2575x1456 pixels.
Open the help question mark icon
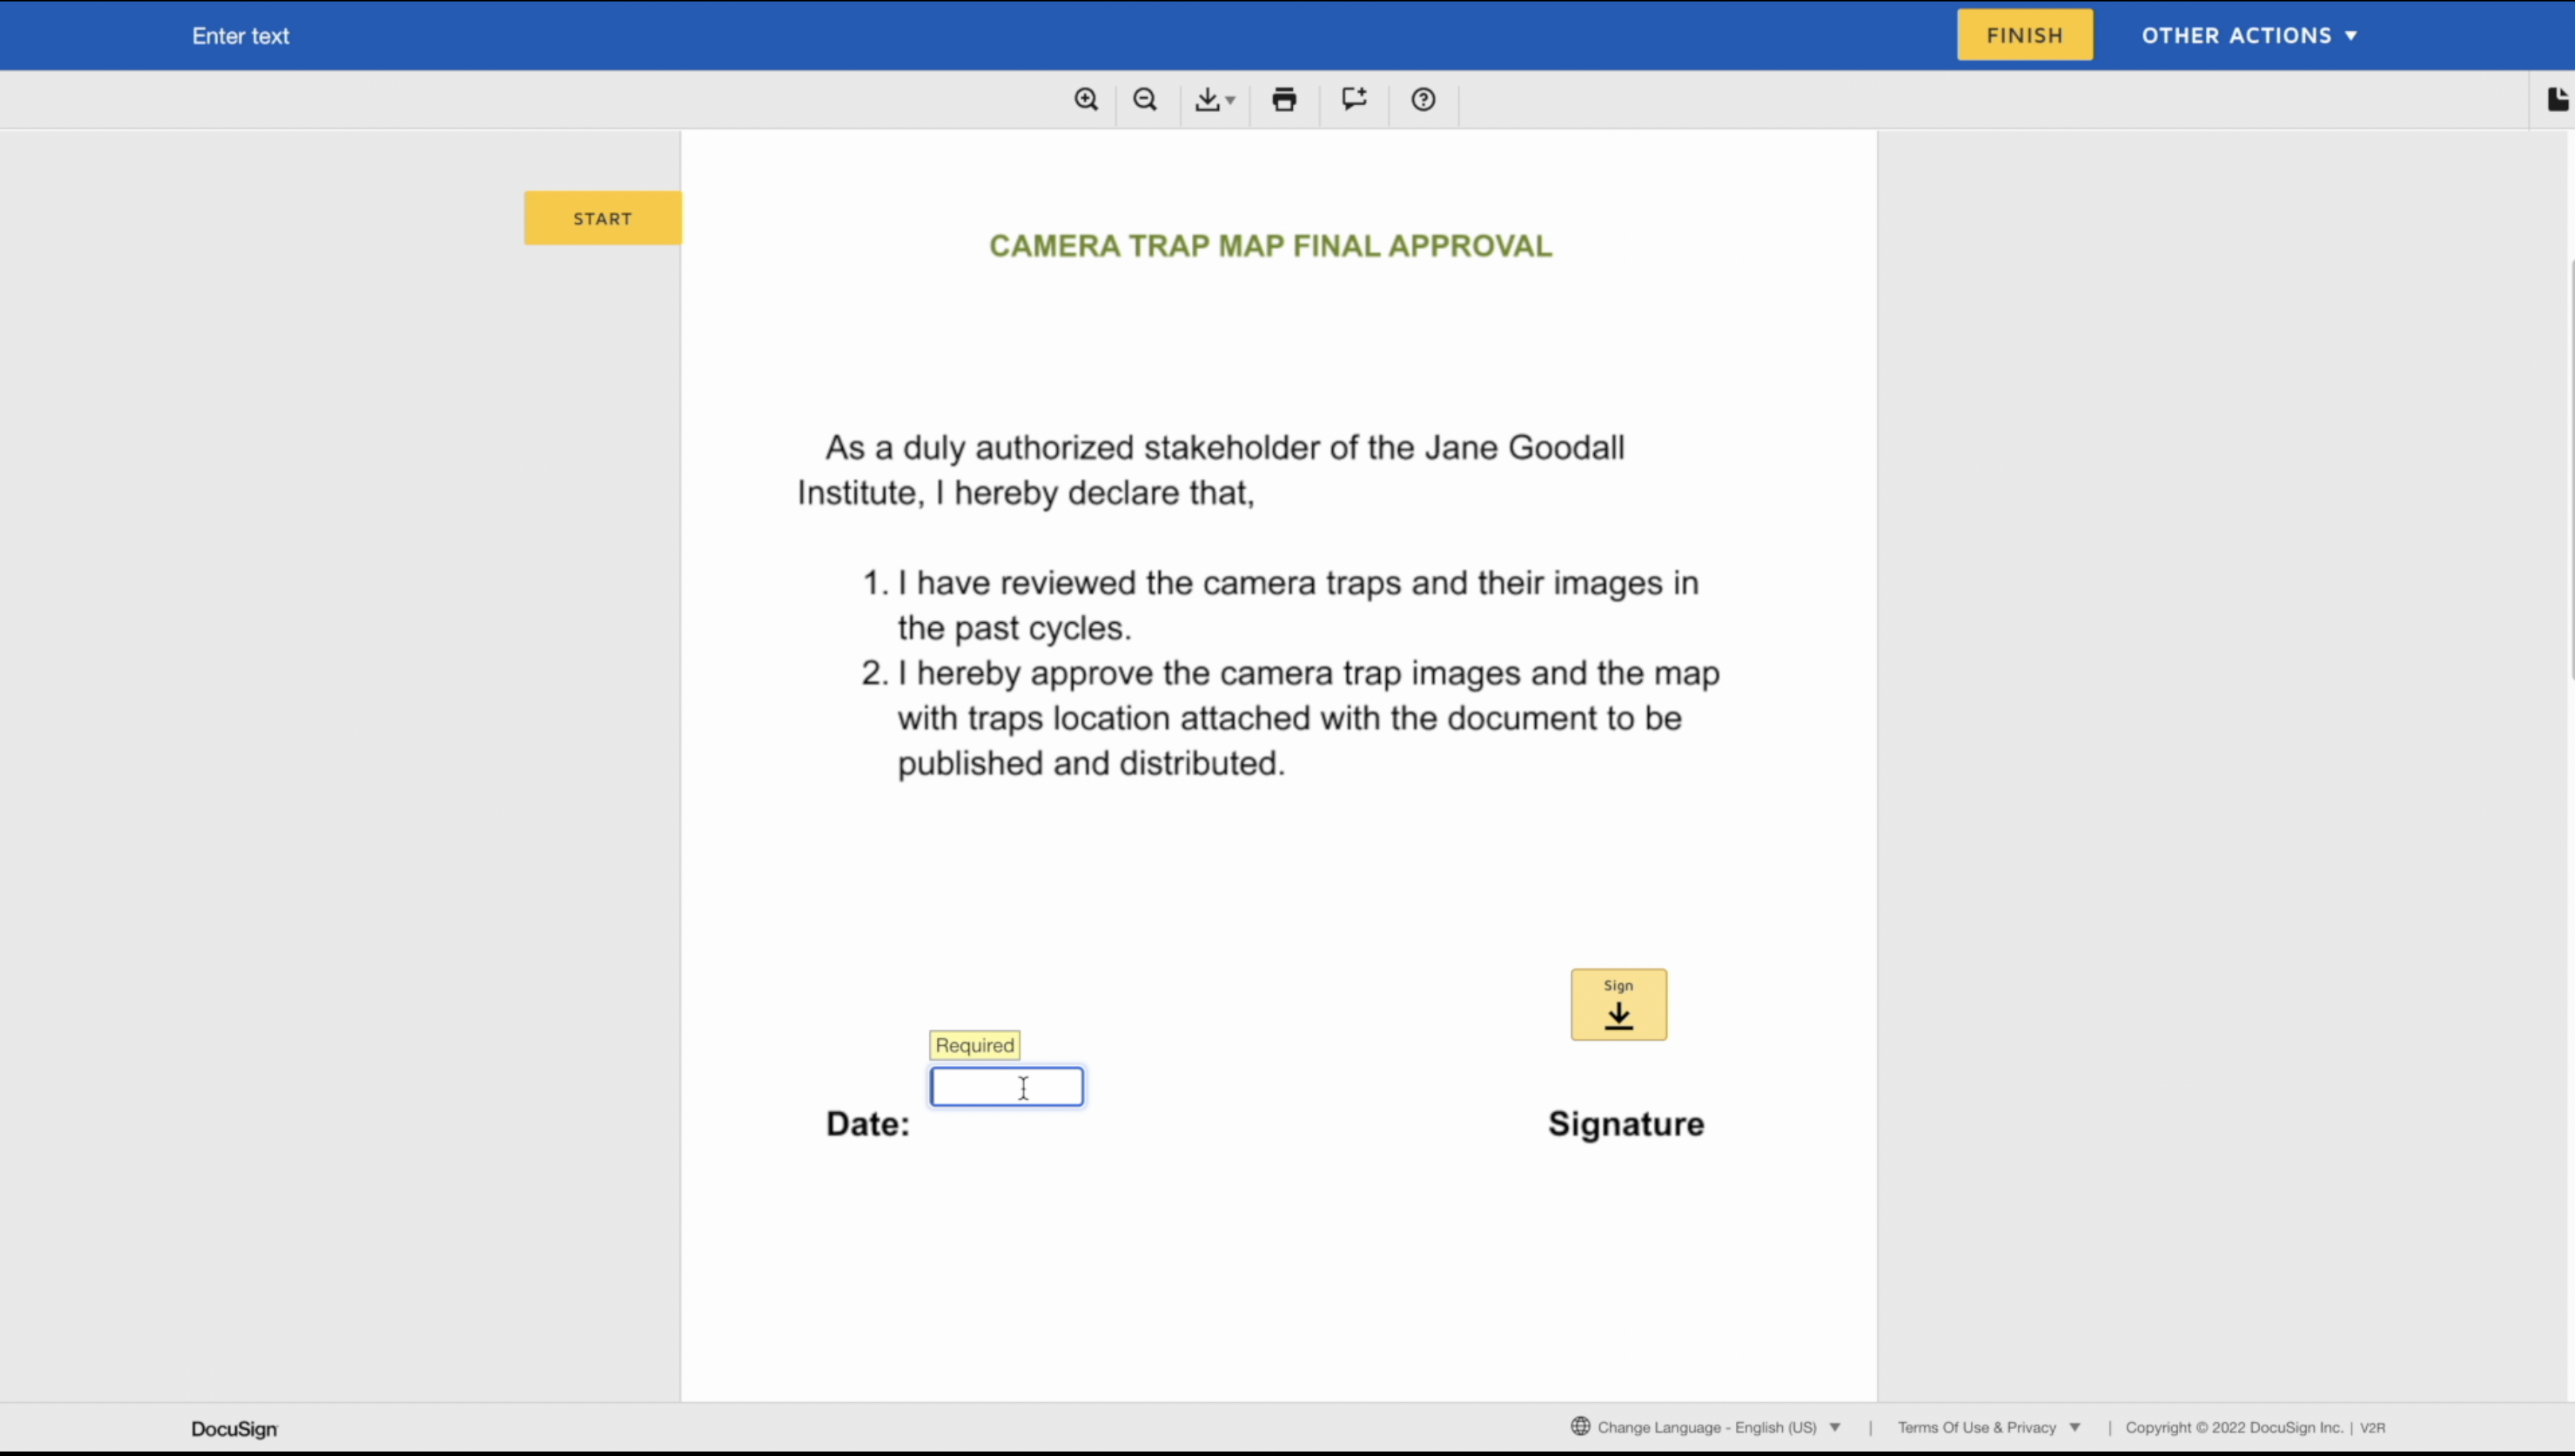(1423, 99)
